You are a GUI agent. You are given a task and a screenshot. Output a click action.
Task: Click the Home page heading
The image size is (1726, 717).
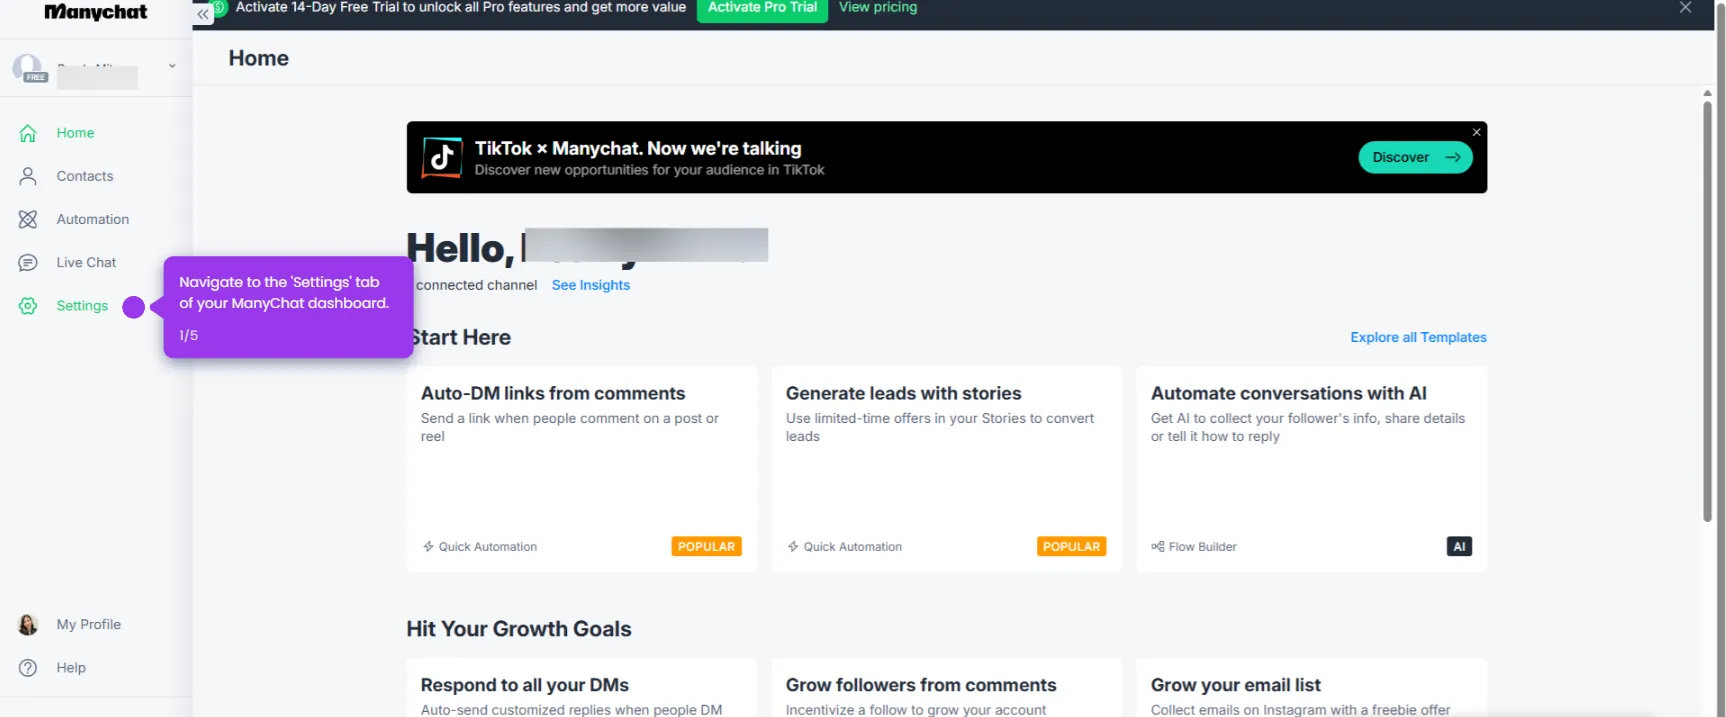(x=258, y=58)
